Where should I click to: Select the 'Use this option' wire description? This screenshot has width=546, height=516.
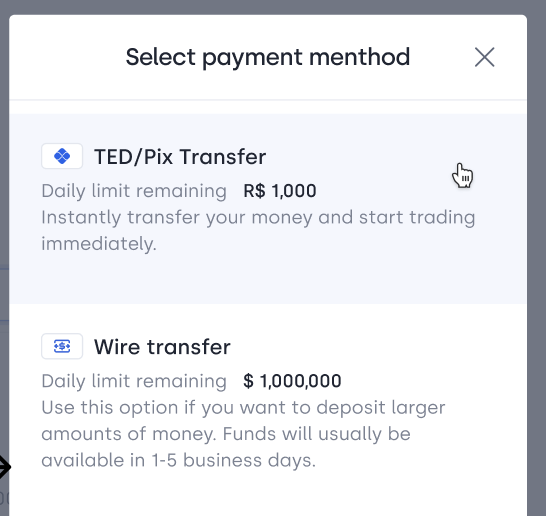[x=243, y=434]
